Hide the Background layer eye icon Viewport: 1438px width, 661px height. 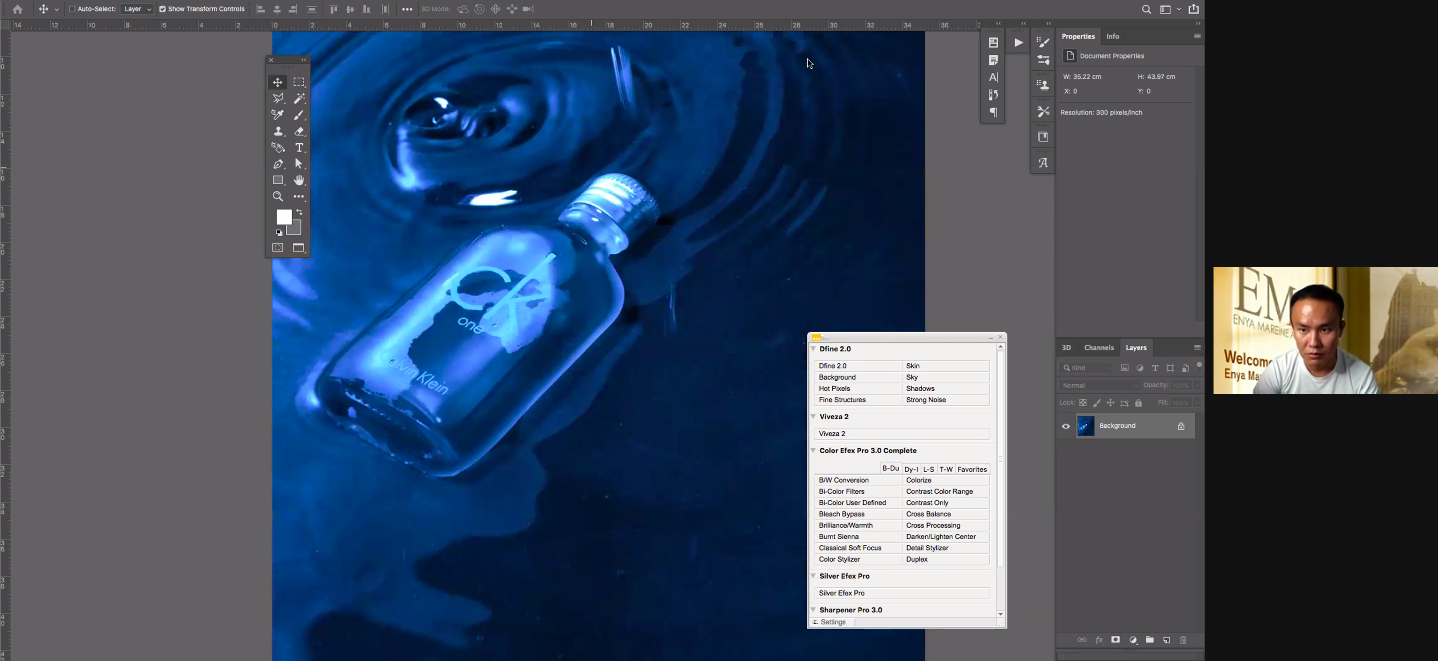[1066, 426]
